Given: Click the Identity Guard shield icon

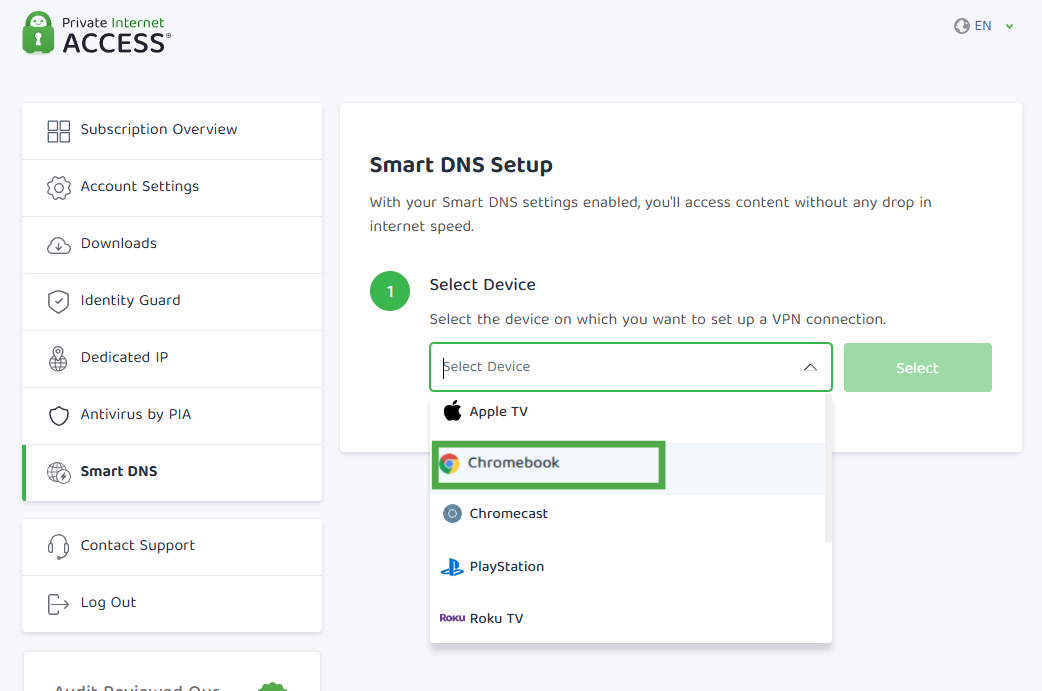Looking at the screenshot, I should [x=58, y=302].
